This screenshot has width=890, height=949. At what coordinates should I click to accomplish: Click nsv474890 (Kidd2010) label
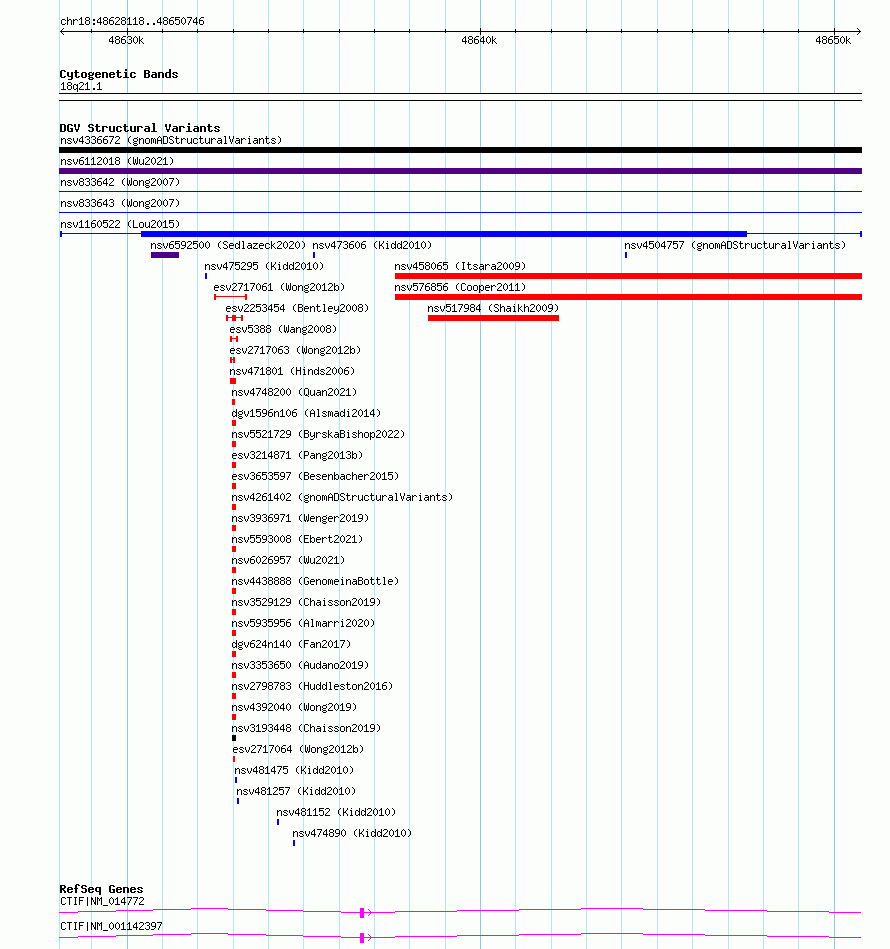tap(352, 833)
